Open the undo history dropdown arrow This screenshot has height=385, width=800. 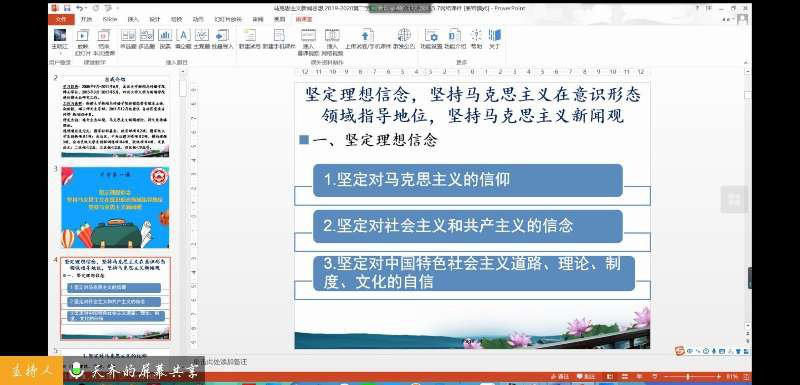(86, 8)
